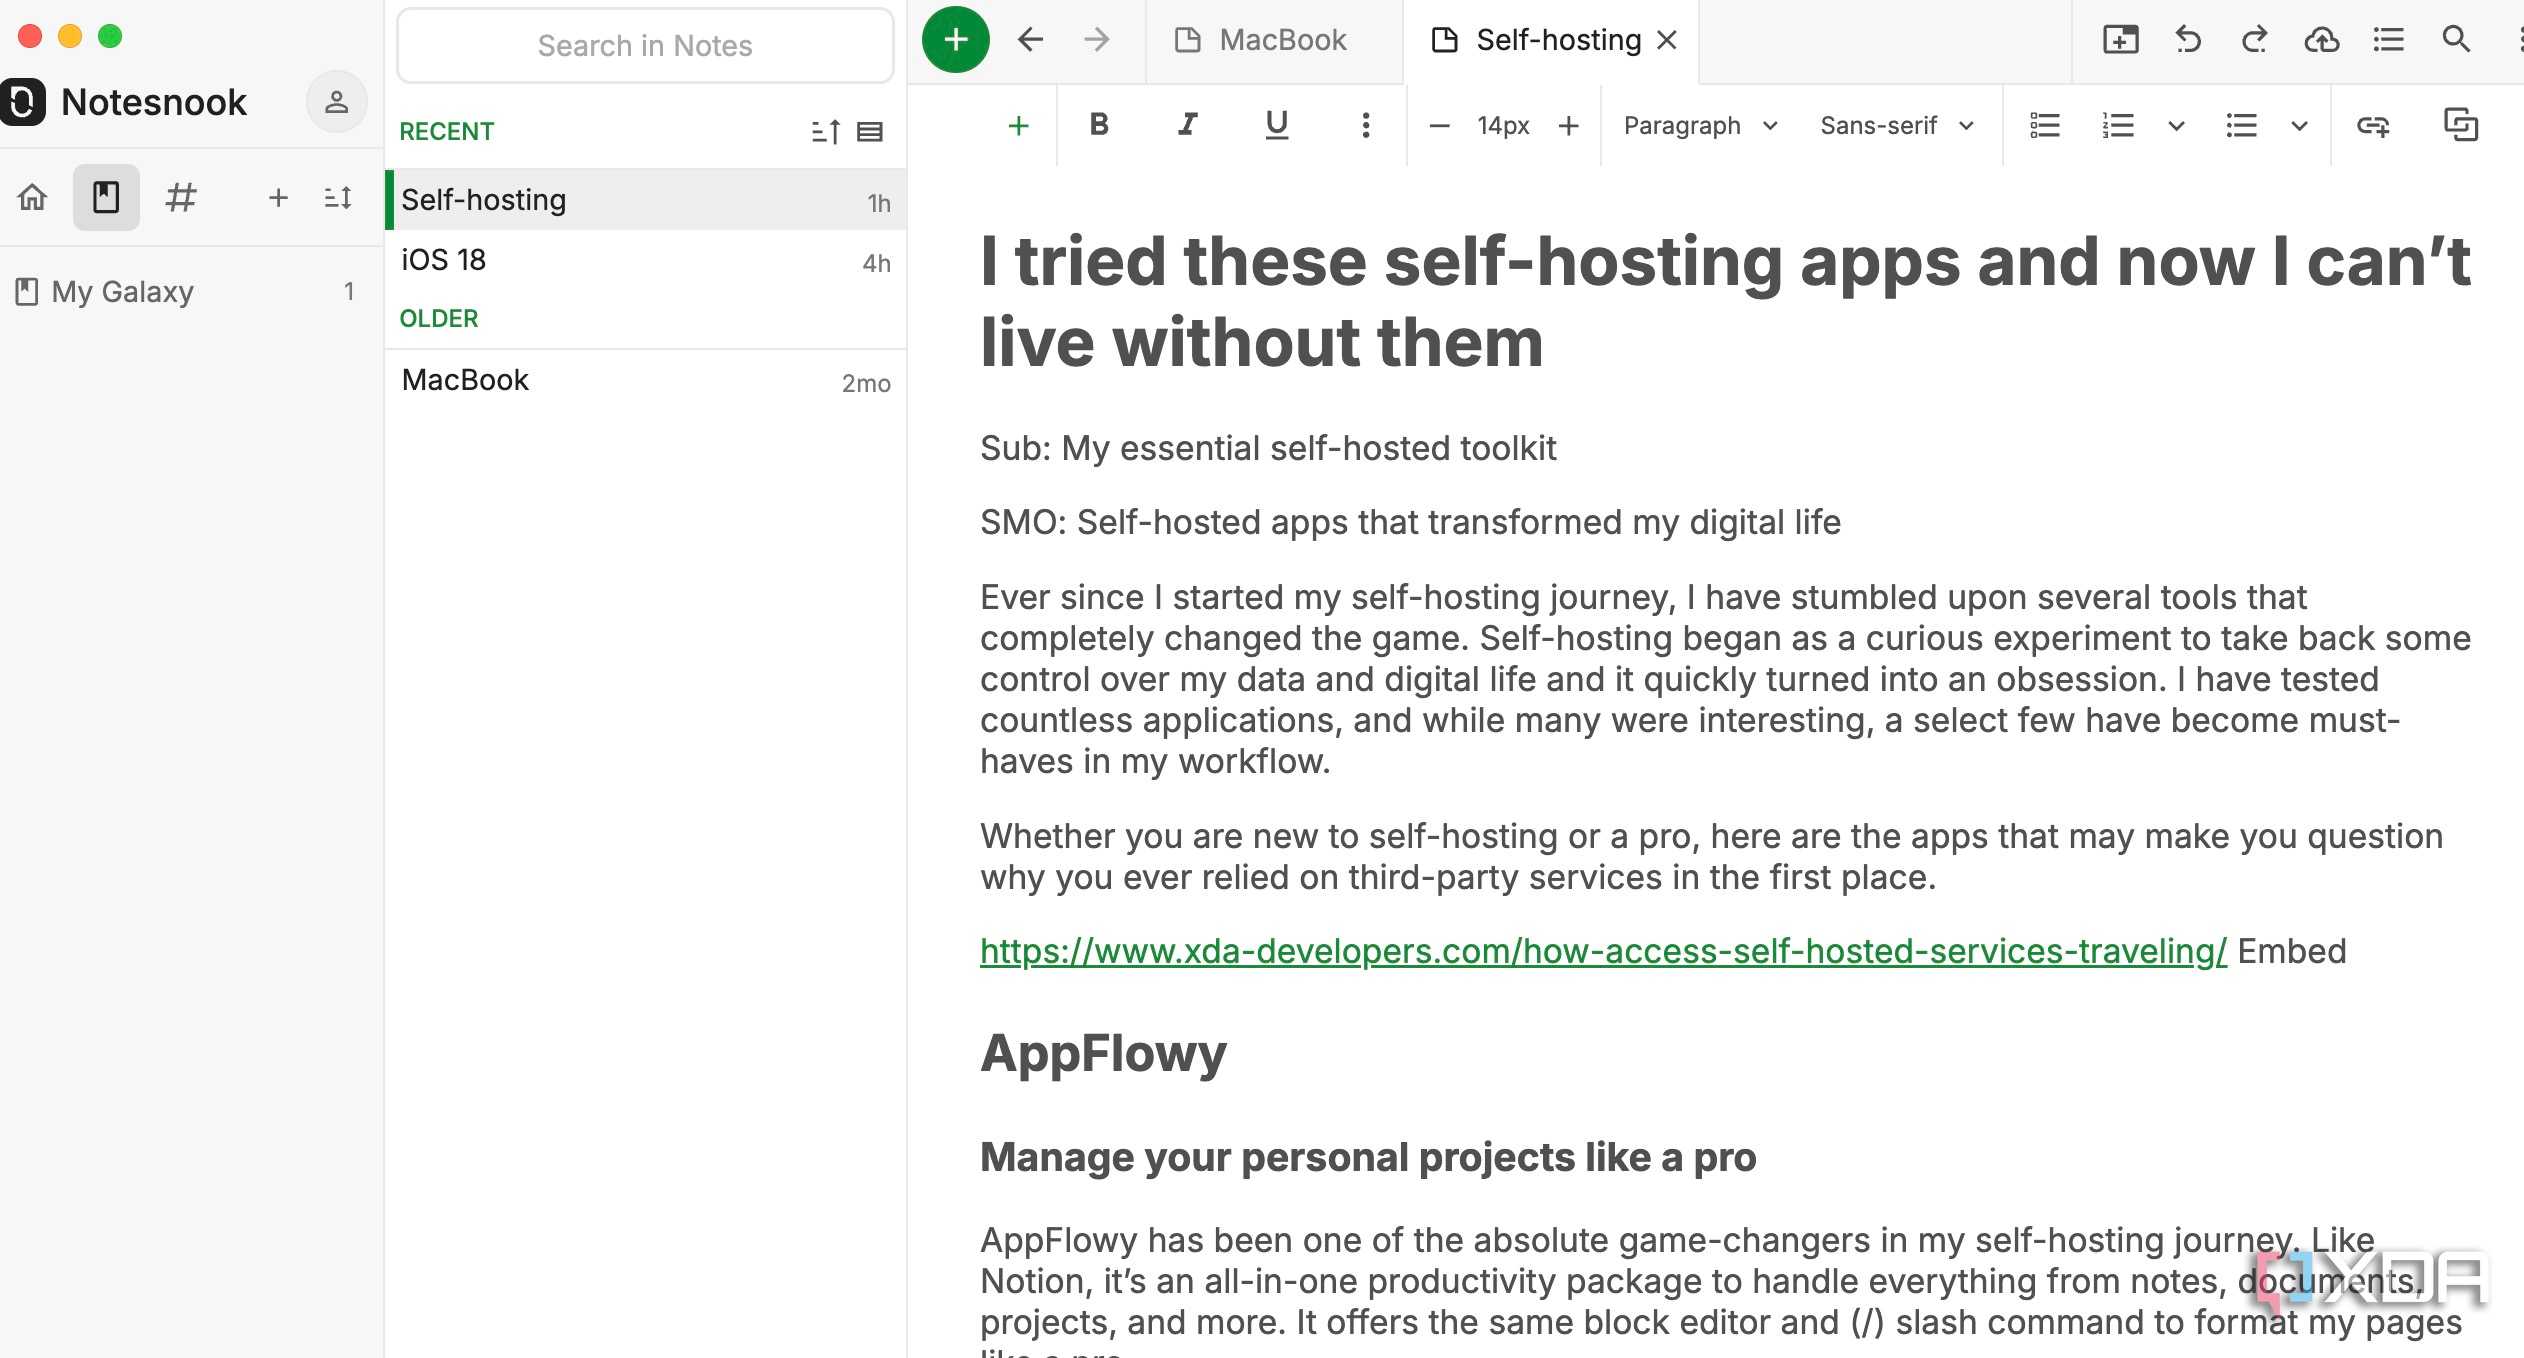
Task: Switch to the MacBook tab
Action: click(x=1273, y=40)
